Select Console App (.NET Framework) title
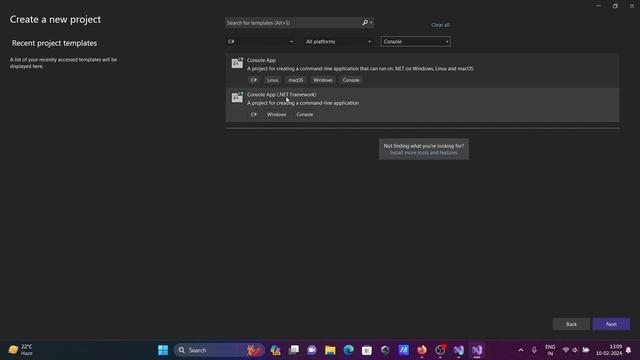640x360 pixels. pos(281,94)
